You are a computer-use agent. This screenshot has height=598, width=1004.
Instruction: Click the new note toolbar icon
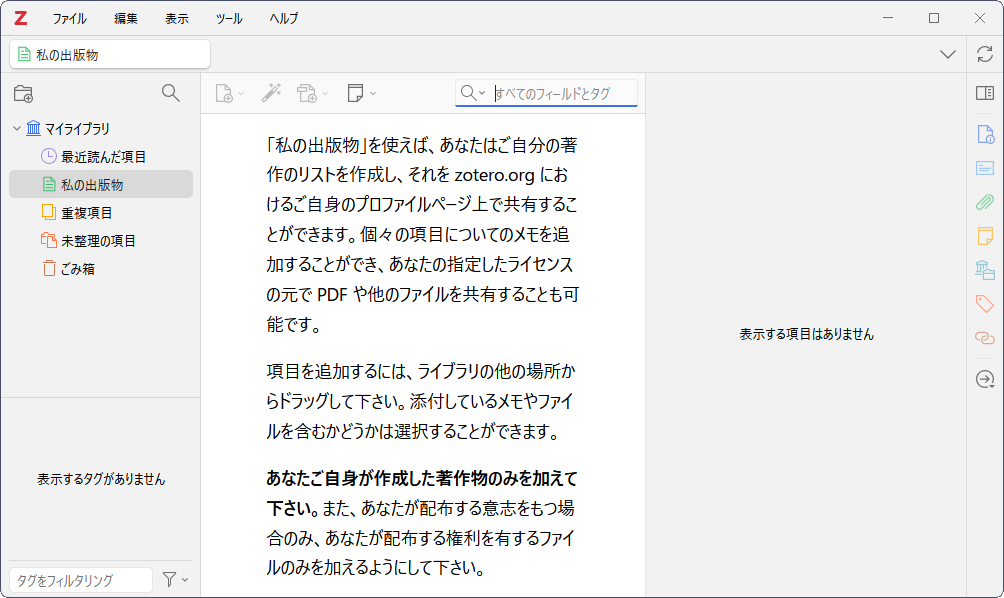pyautogui.click(x=361, y=93)
